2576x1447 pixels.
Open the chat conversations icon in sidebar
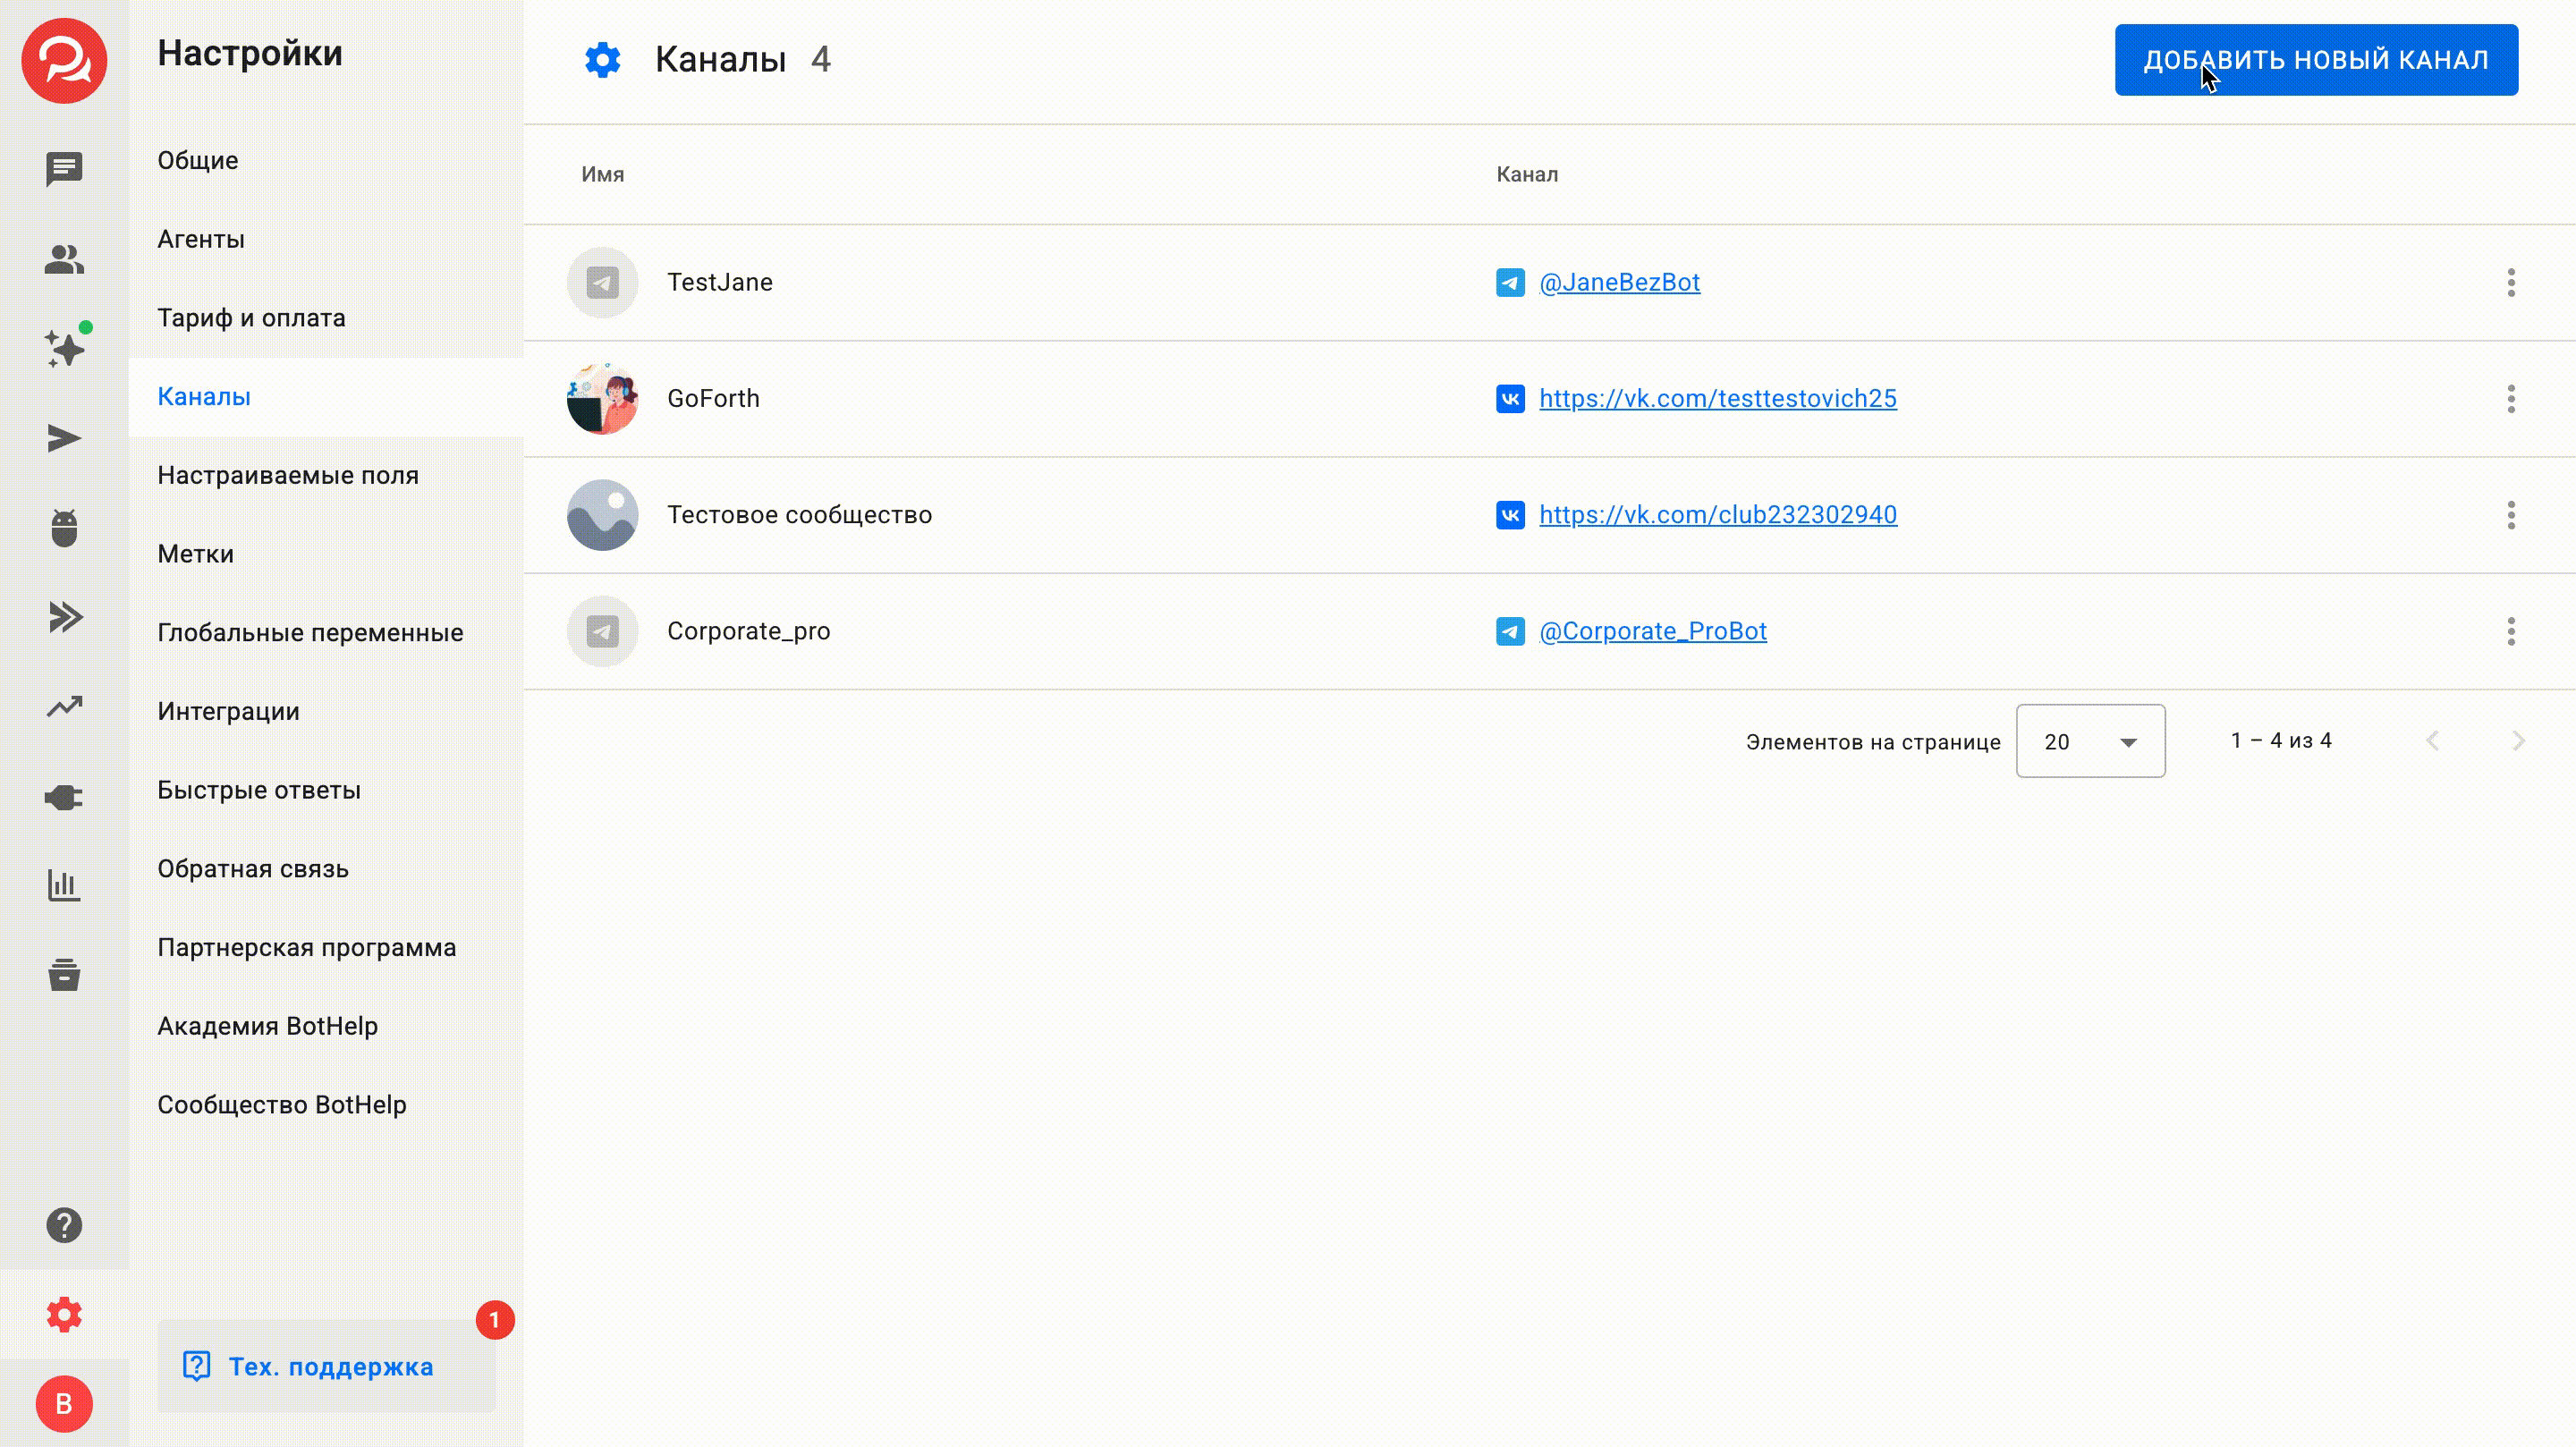pyautogui.click(x=64, y=169)
